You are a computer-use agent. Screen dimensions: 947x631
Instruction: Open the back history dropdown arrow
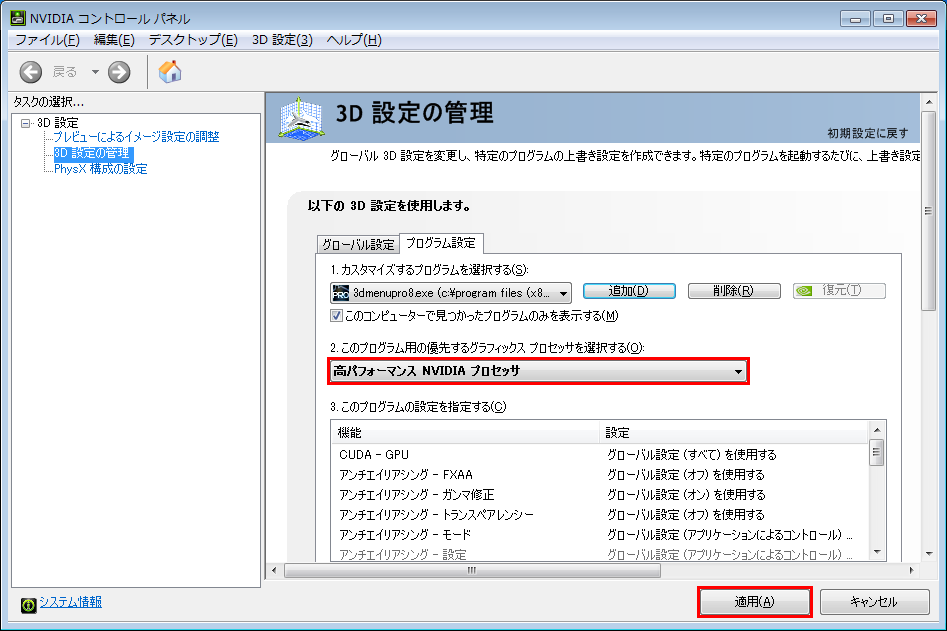point(95,72)
